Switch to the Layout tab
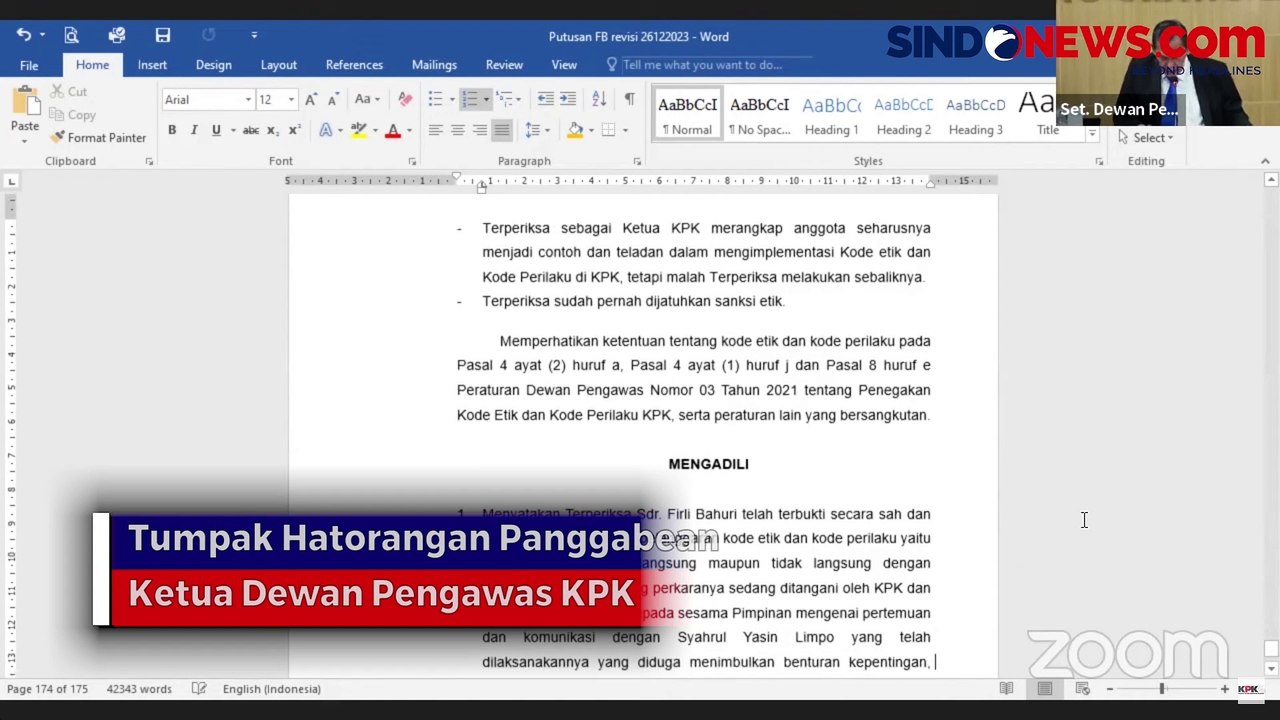1280x720 pixels. tap(278, 65)
